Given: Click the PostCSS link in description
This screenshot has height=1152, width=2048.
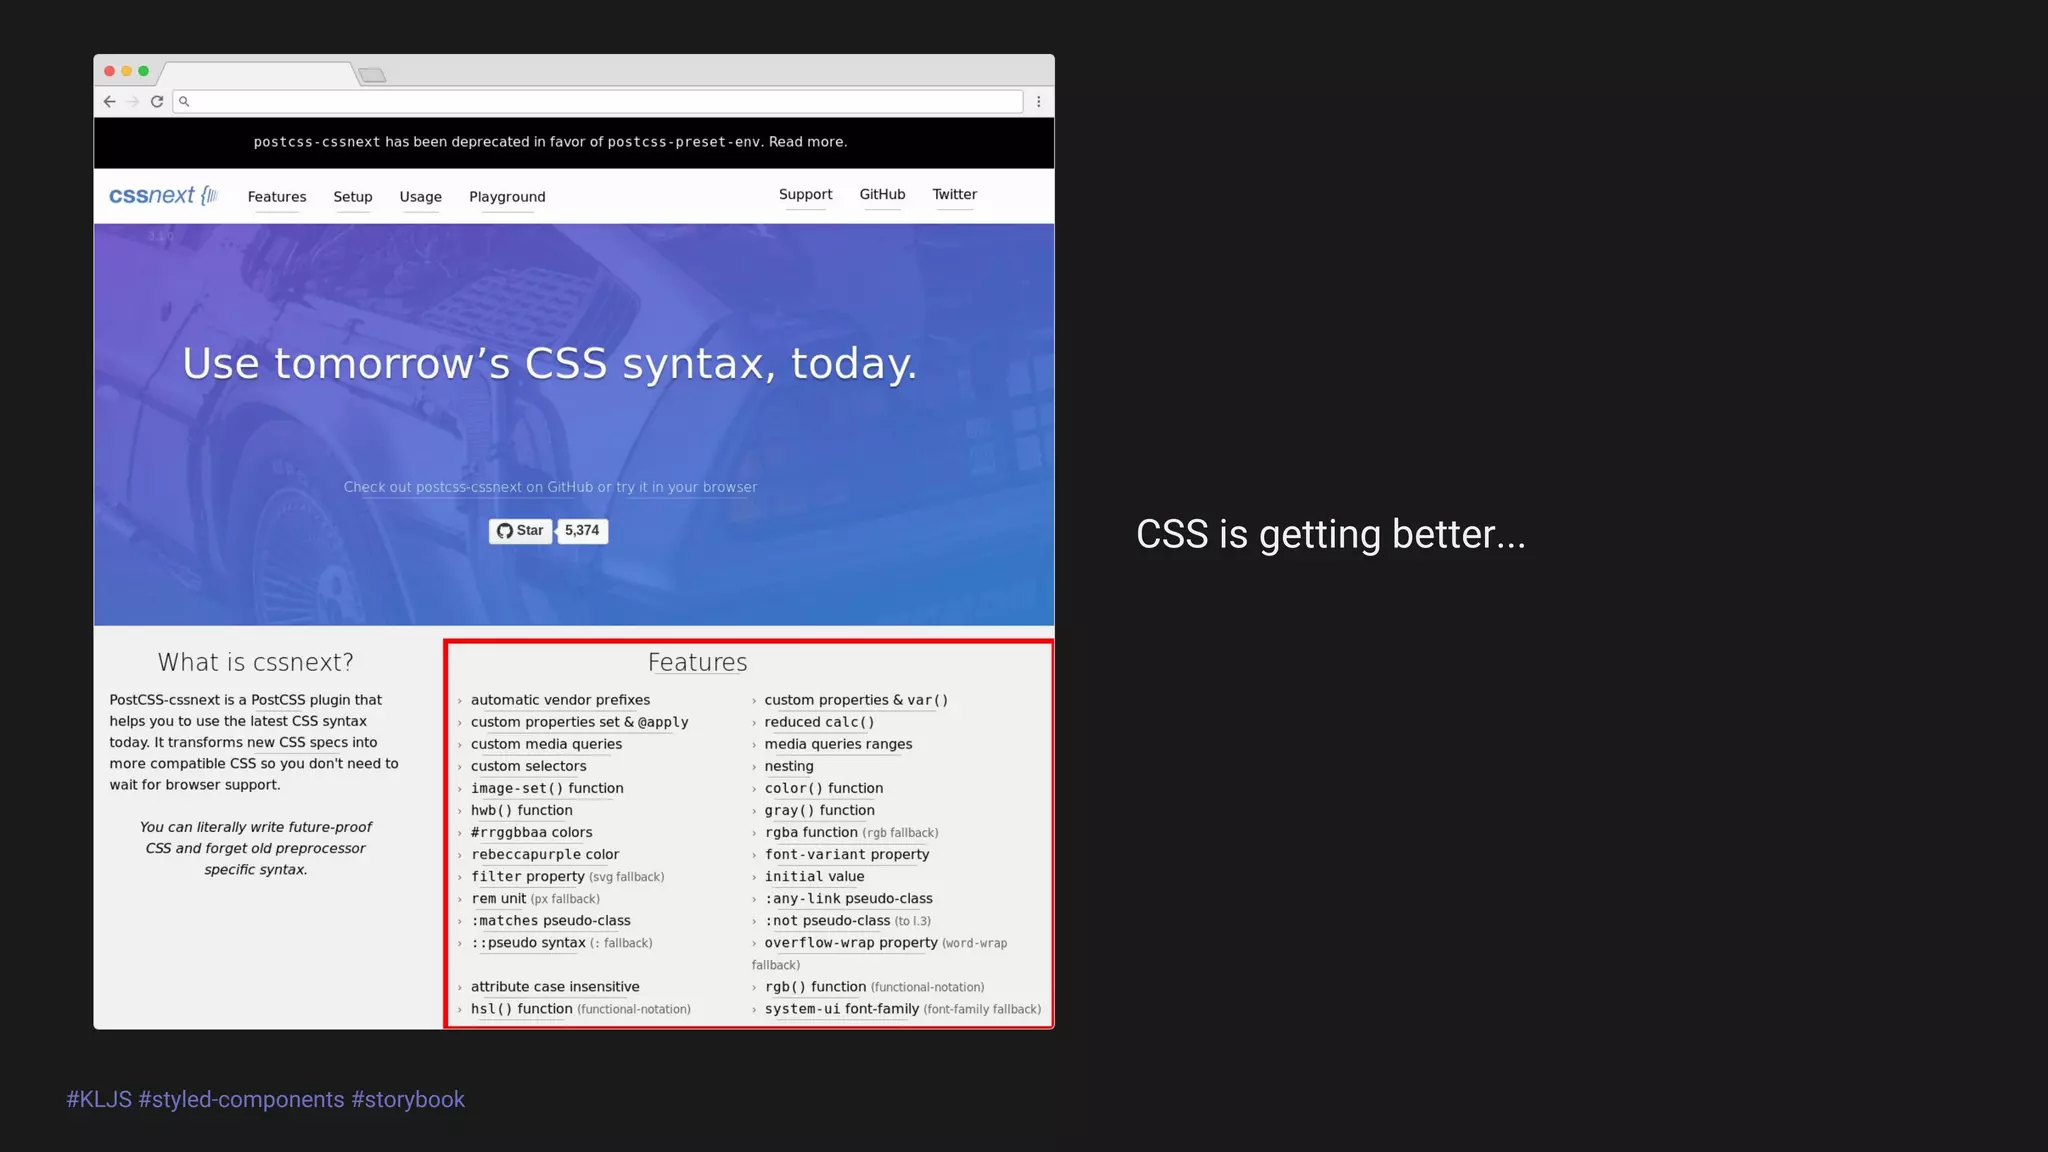Looking at the screenshot, I should 278,700.
